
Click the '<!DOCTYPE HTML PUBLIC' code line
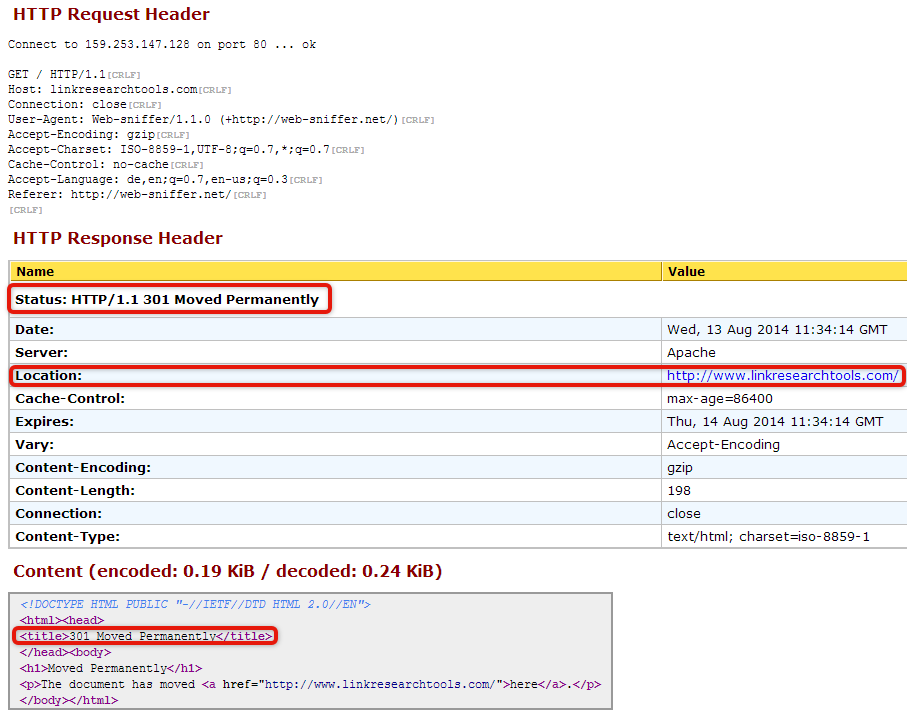tap(195, 605)
